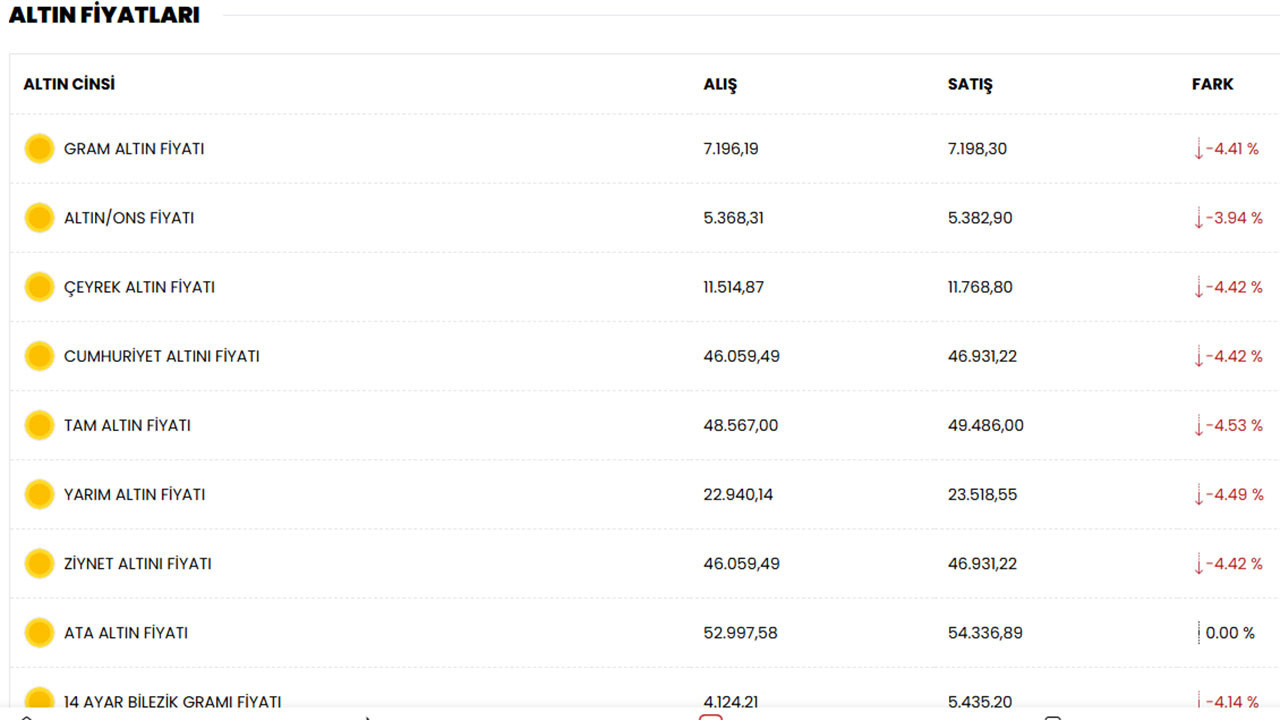Click the coin icon next to Altın/Ons Fiyatı
This screenshot has height=720, width=1280.
[39, 218]
